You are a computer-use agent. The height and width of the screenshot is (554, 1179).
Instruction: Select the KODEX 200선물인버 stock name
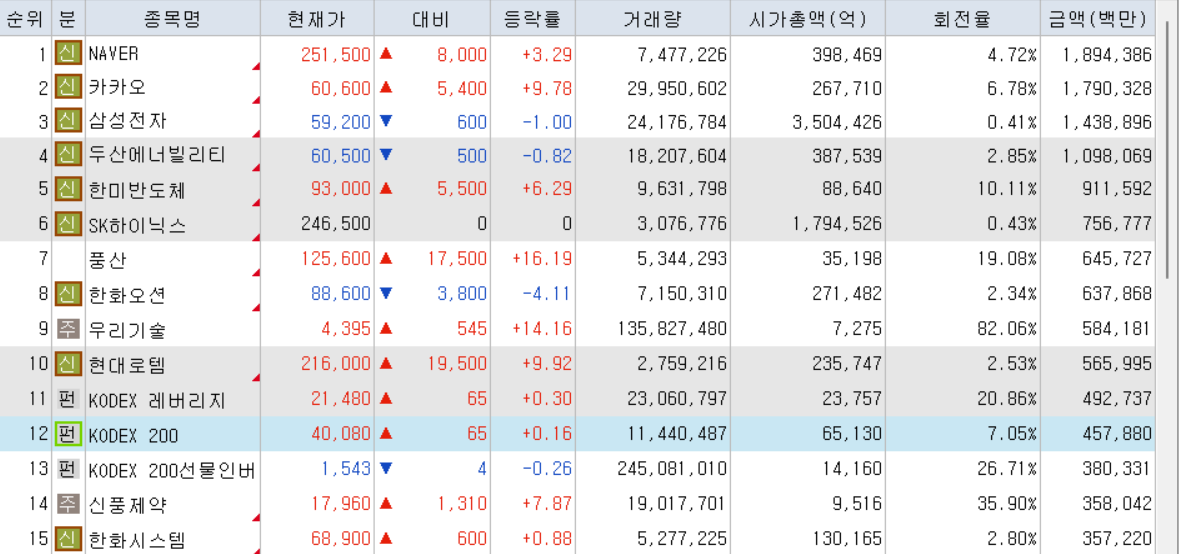[x=172, y=470]
